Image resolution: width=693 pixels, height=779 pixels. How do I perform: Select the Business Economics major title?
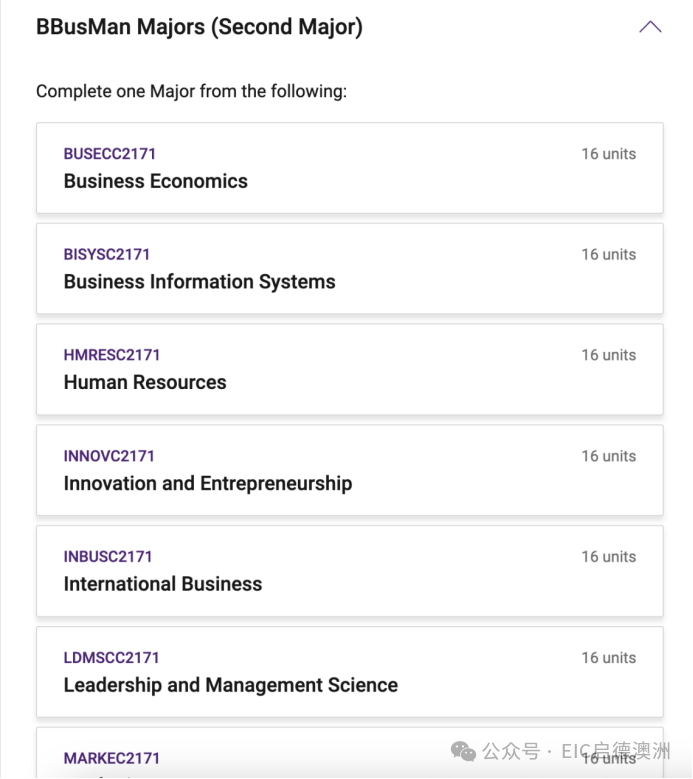coord(155,181)
